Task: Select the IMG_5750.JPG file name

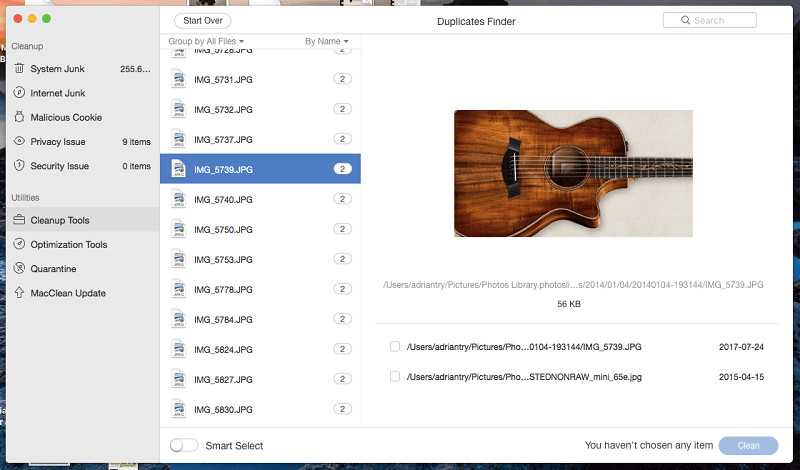Action: coord(223,230)
